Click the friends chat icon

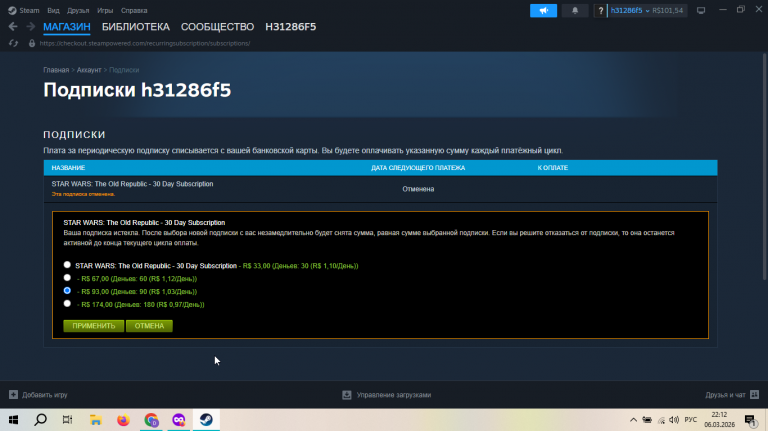pos(755,394)
